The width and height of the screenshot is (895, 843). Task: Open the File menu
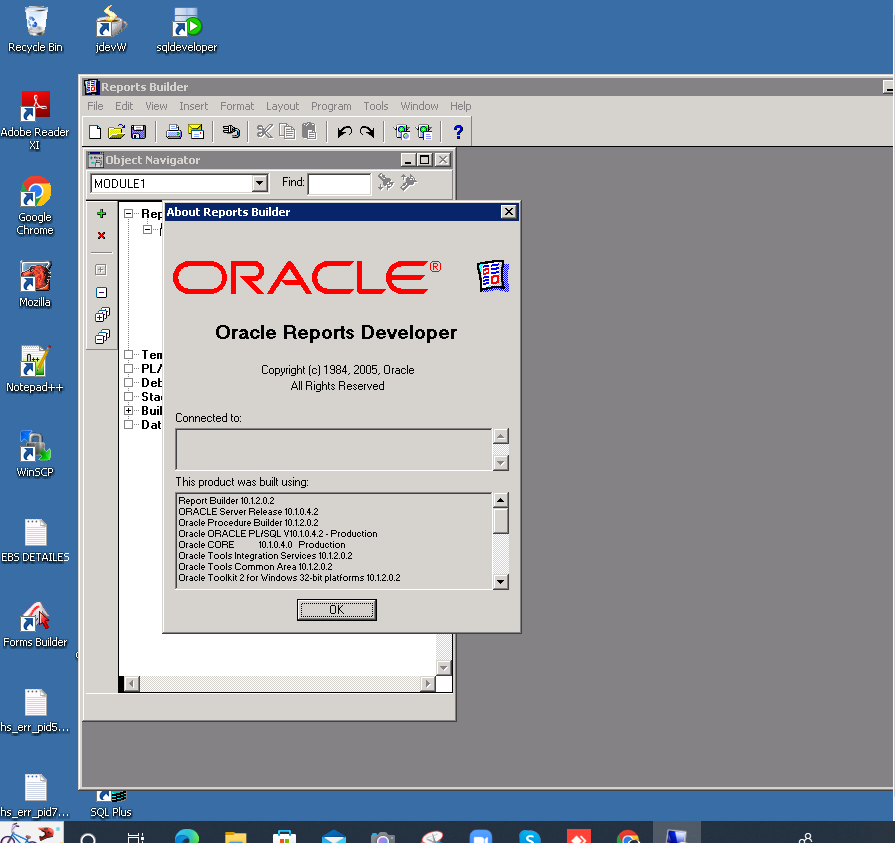pos(95,106)
